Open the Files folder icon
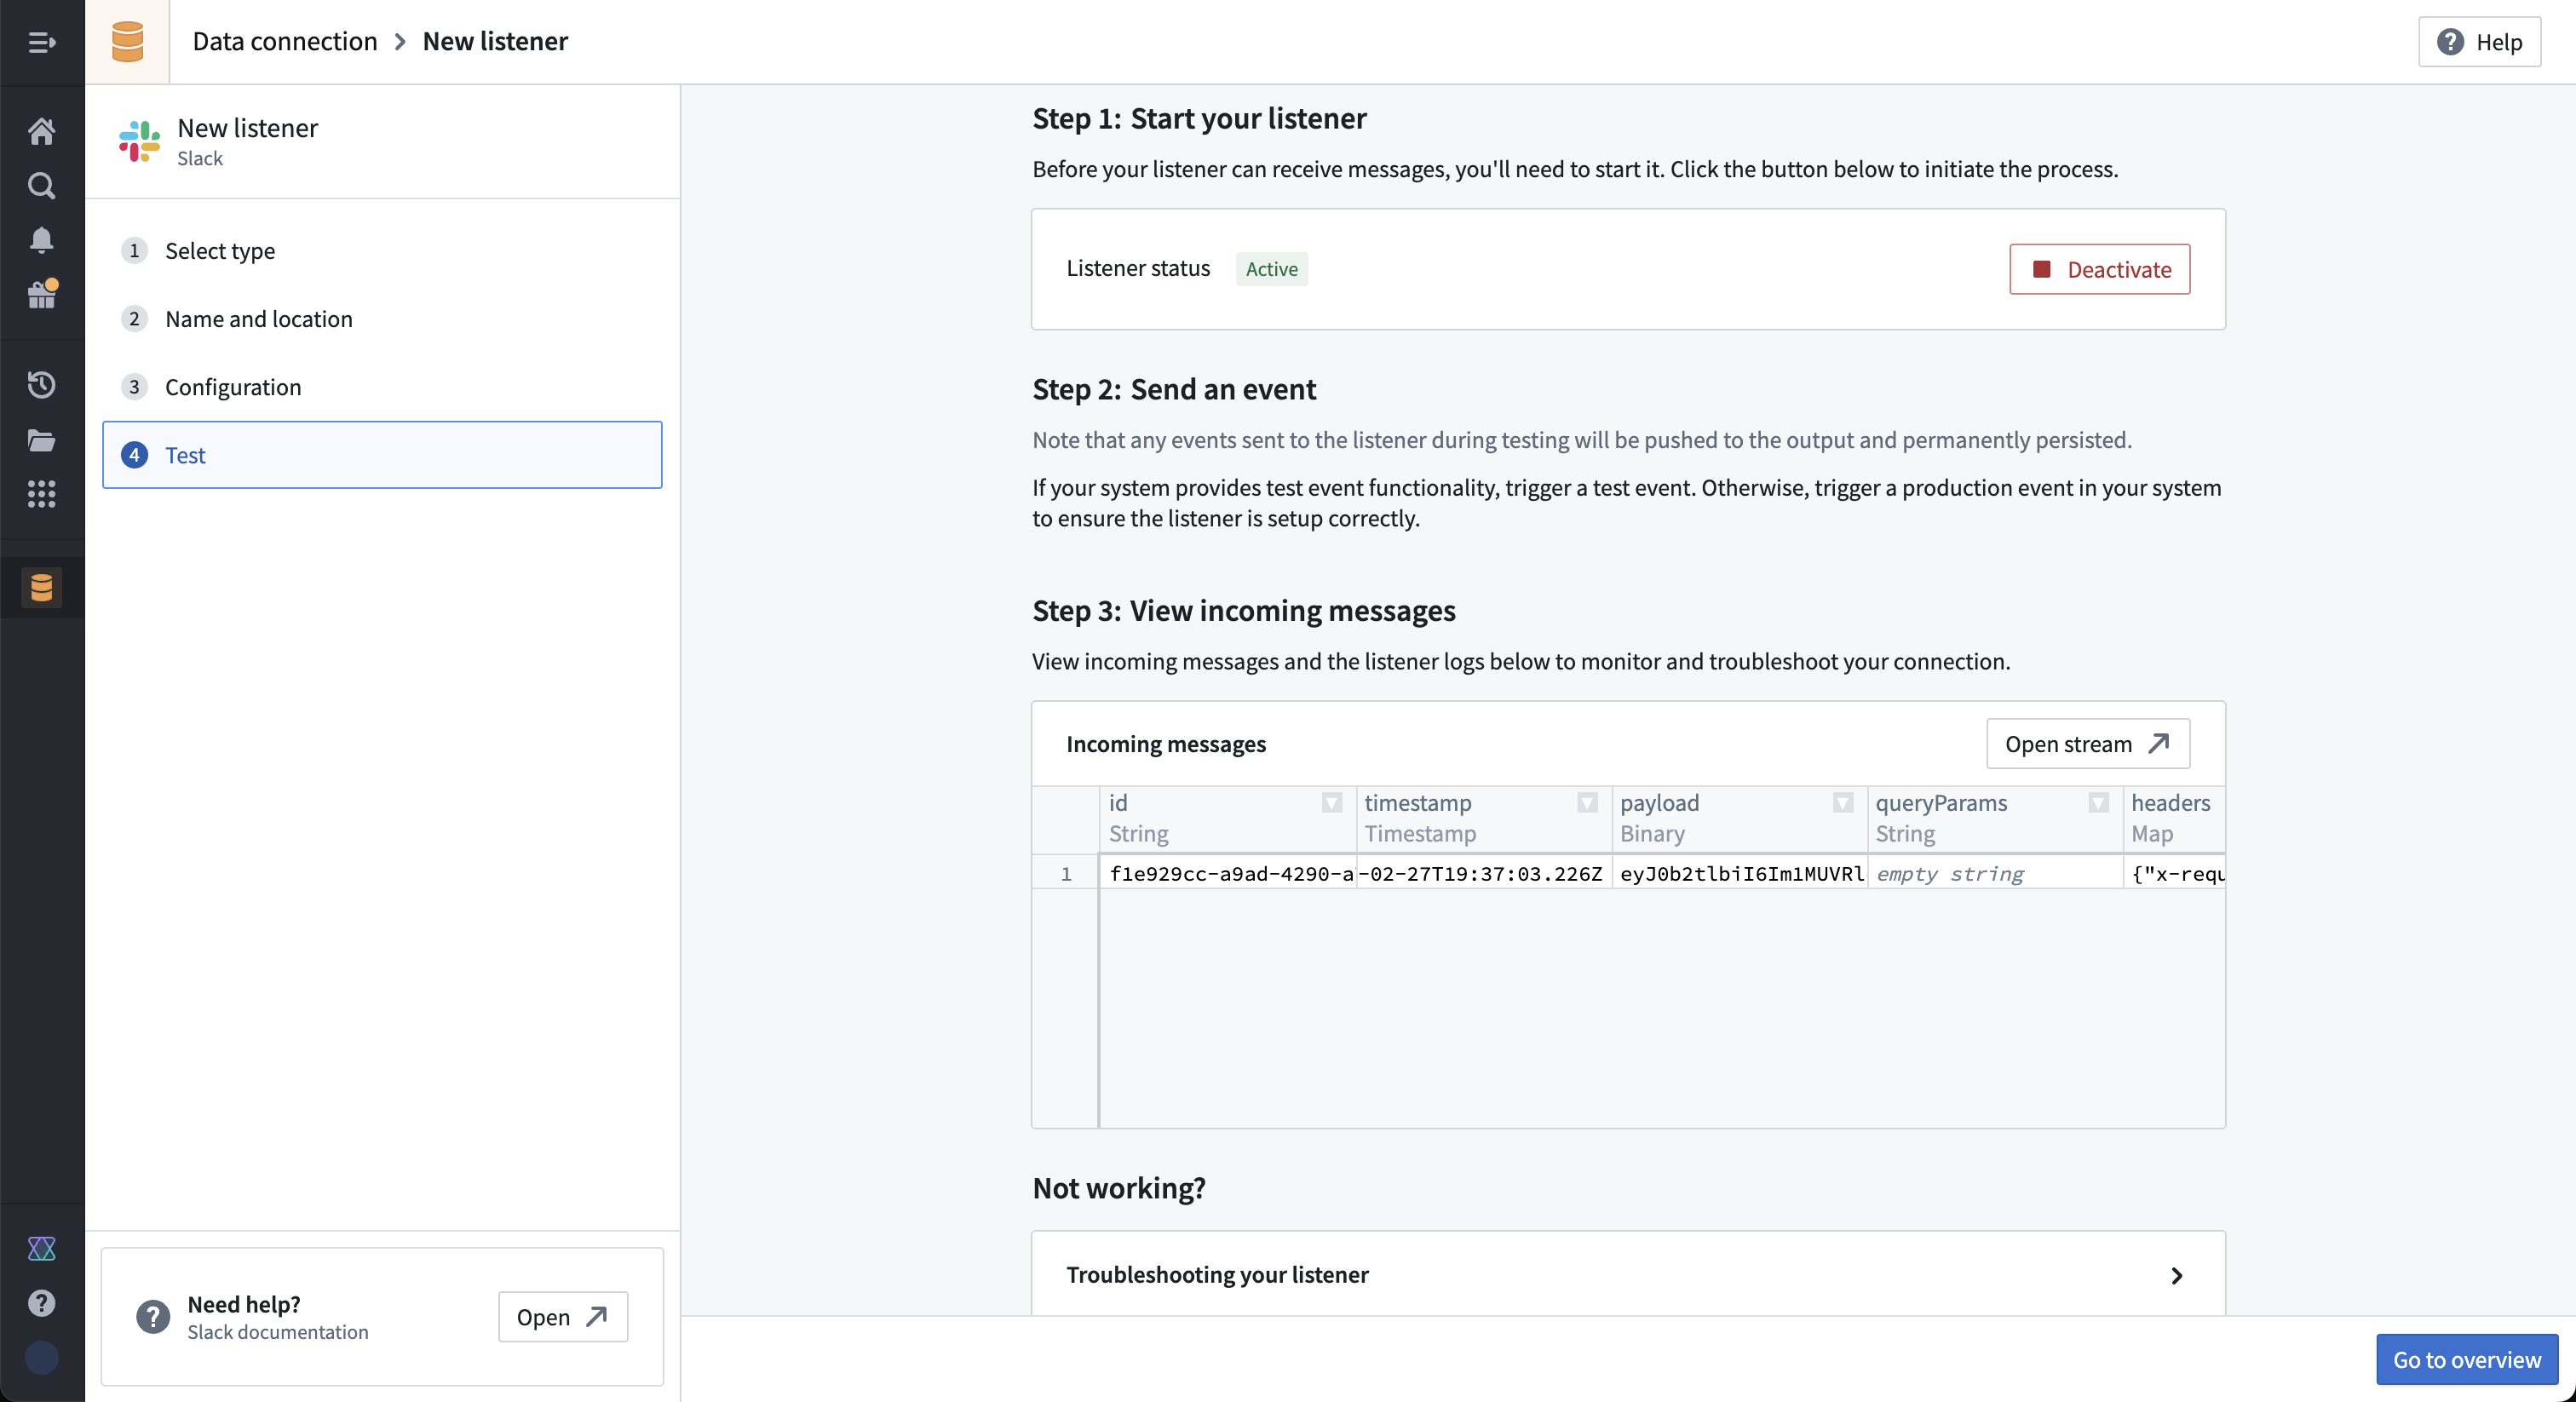2576x1402 pixels. point(41,439)
